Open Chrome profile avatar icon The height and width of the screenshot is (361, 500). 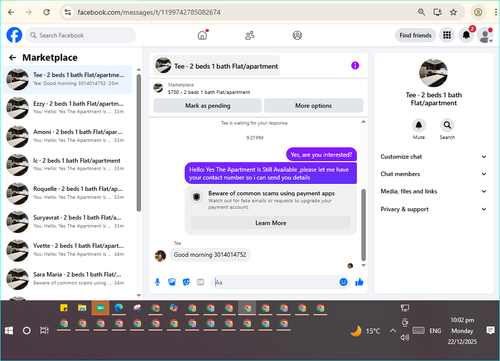(x=478, y=12)
